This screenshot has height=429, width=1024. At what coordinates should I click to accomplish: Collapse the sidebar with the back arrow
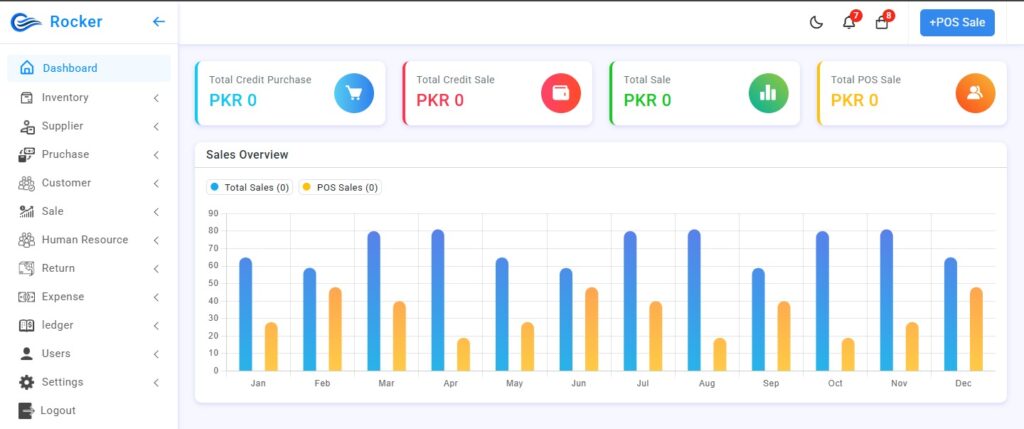point(158,22)
